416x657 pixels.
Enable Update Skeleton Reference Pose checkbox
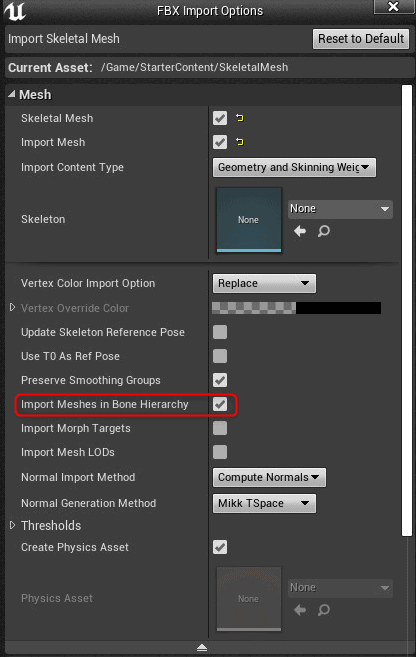tap(220, 332)
